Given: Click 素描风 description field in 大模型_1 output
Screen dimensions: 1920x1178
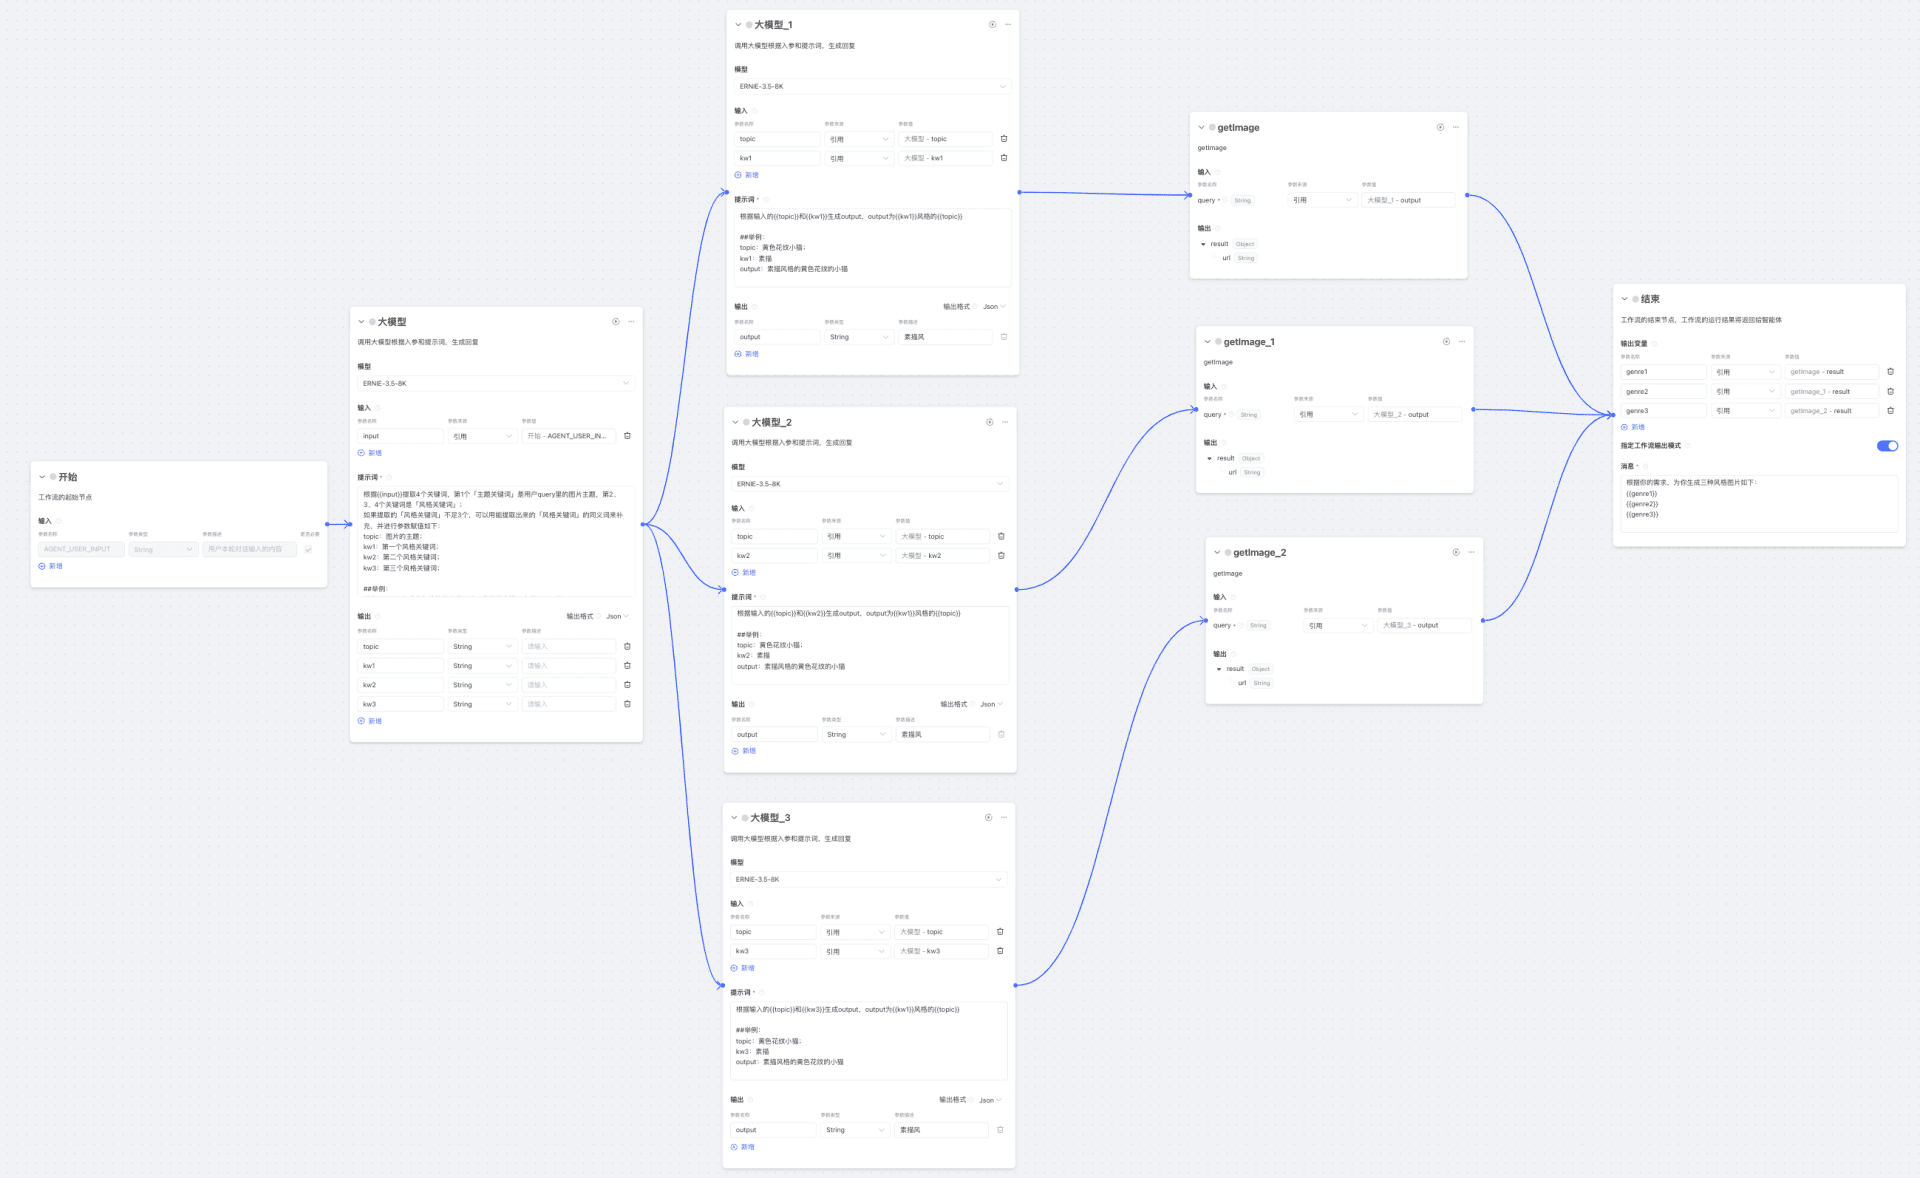Looking at the screenshot, I should tap(945, 337).
